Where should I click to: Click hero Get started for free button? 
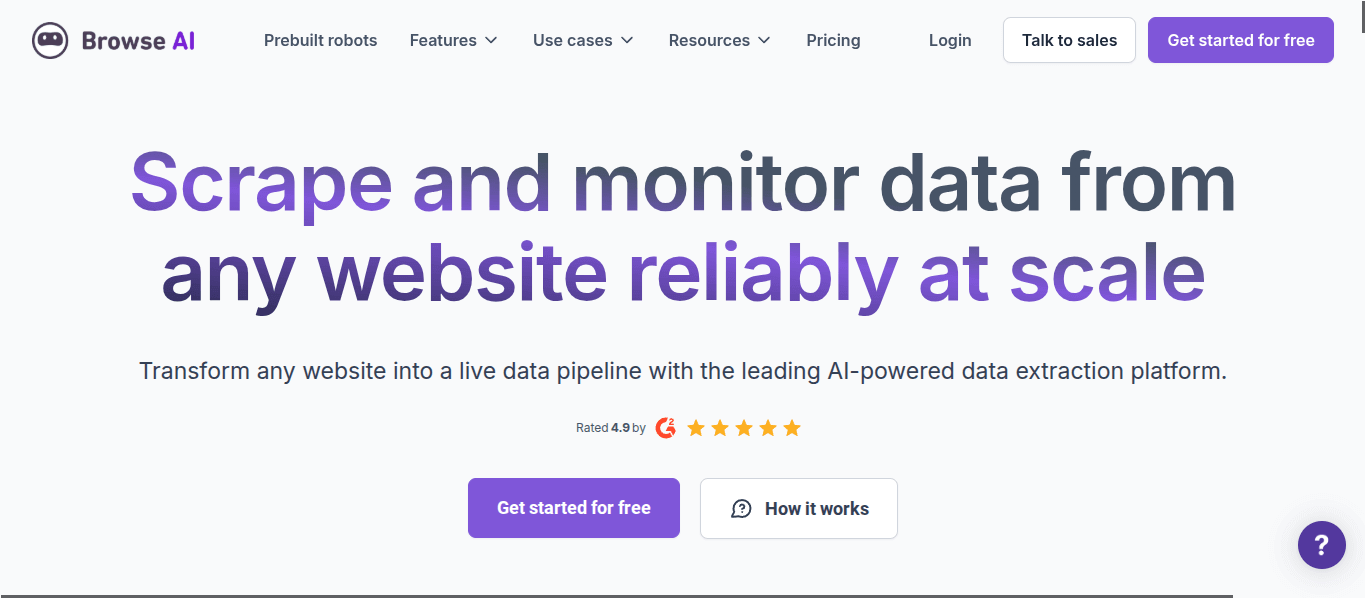[574, 508]
